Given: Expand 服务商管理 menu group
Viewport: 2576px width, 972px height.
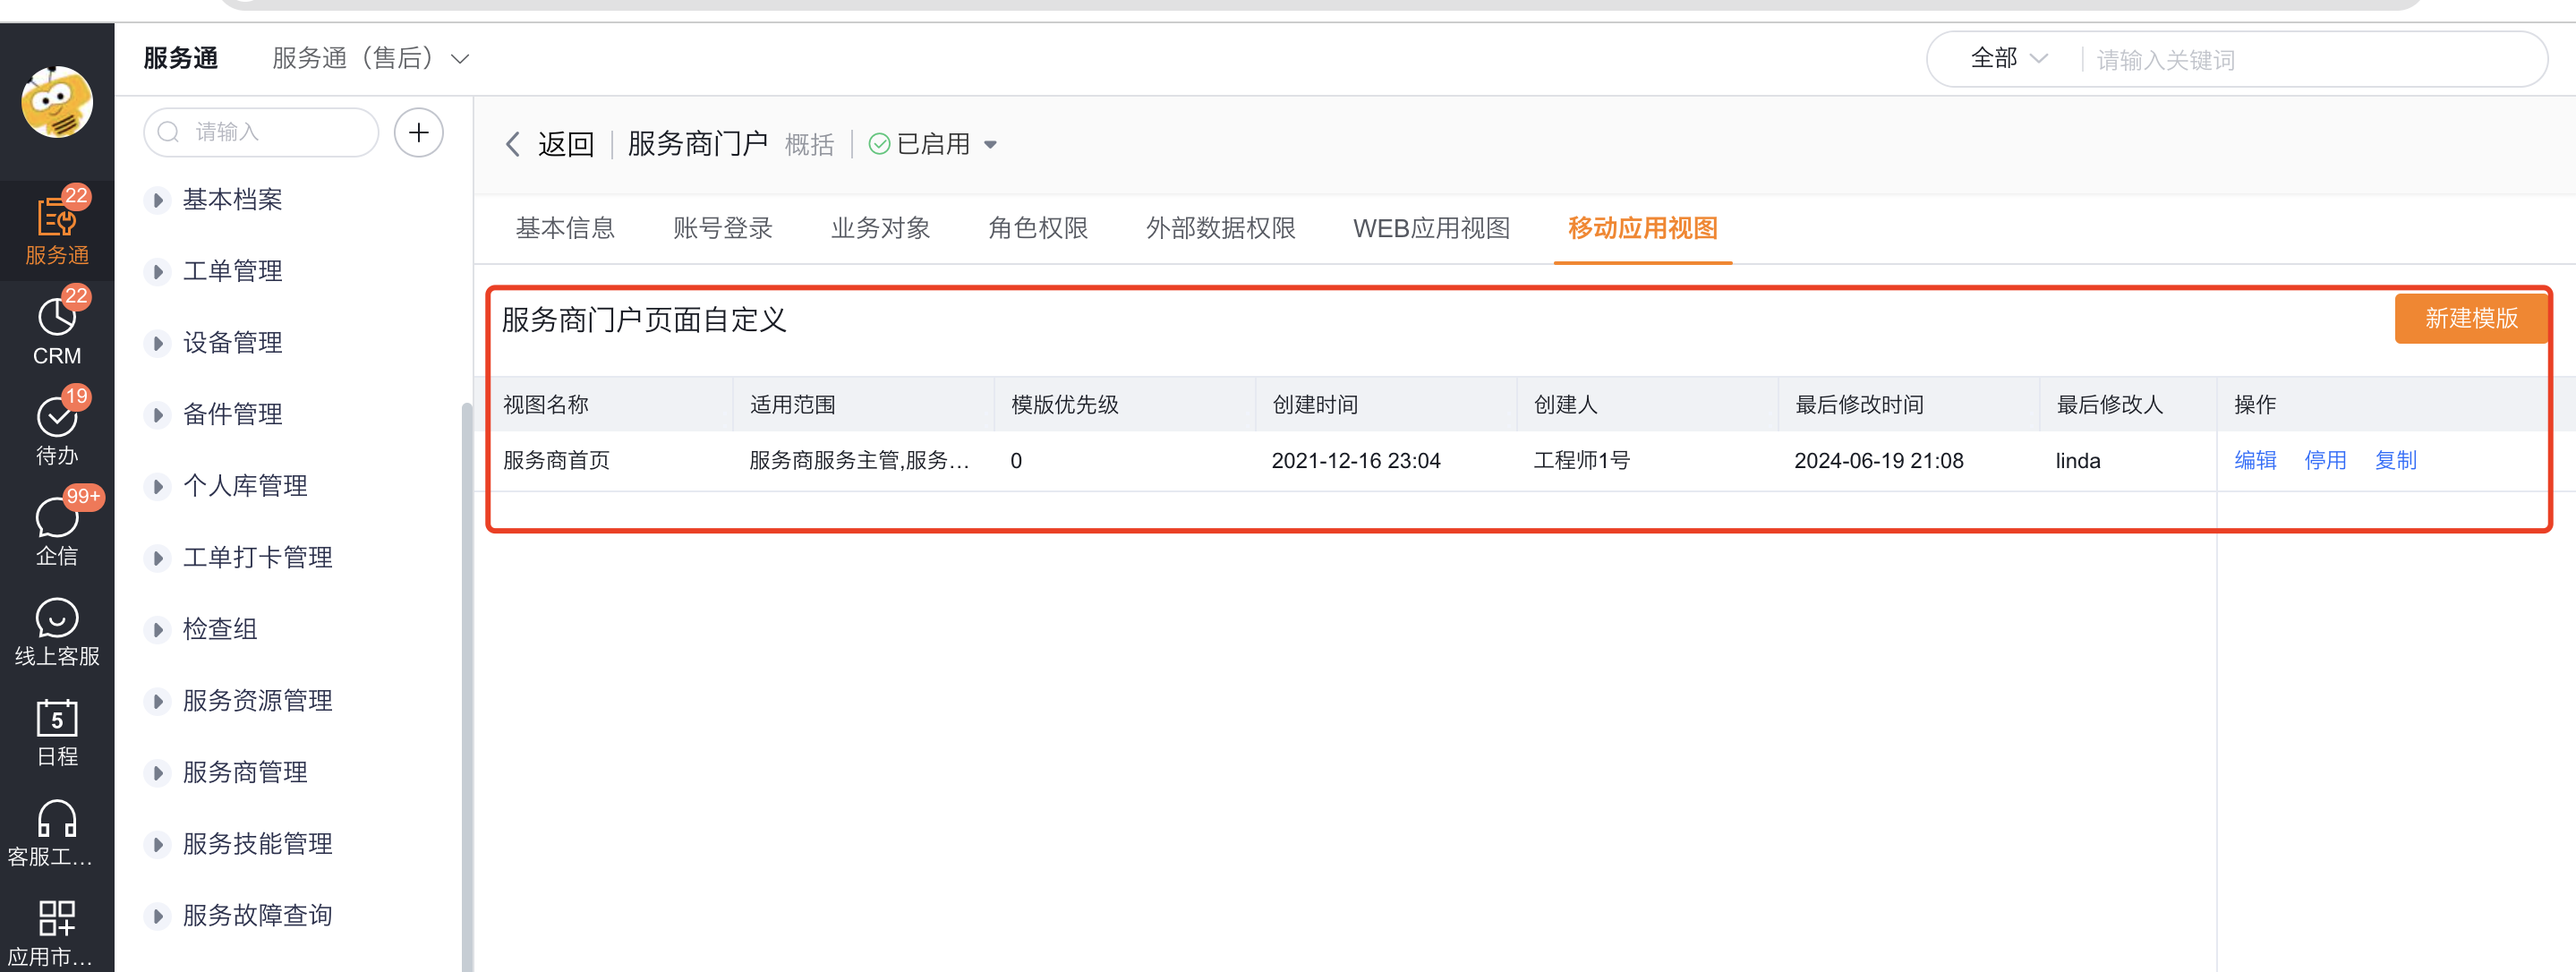Looking at the screenshot, I should tap(157, 772).
